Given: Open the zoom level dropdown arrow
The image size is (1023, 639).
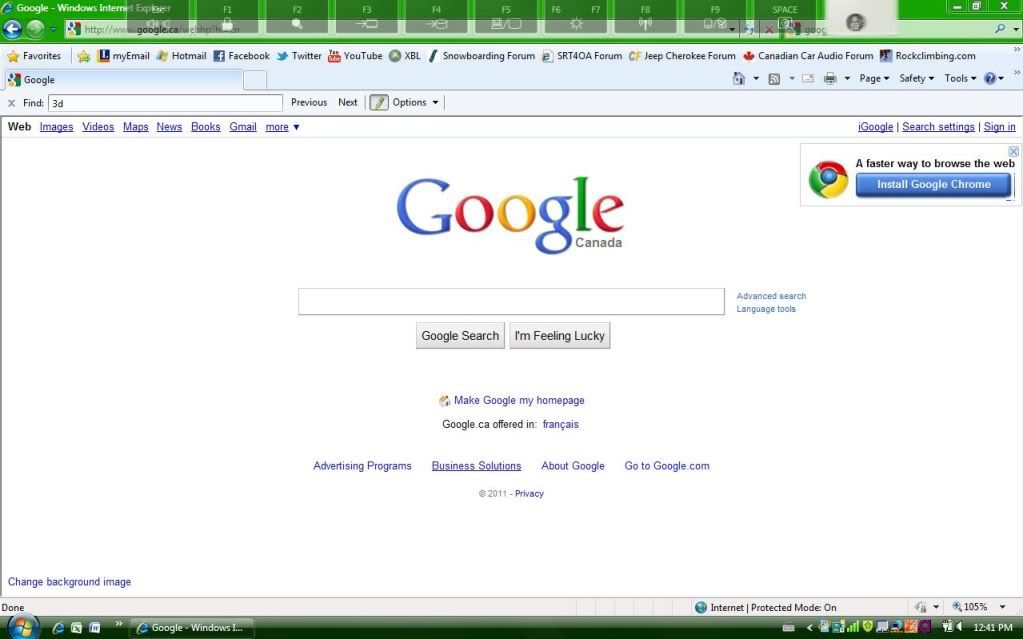Looking at the screenshot, I should 1003,607.
